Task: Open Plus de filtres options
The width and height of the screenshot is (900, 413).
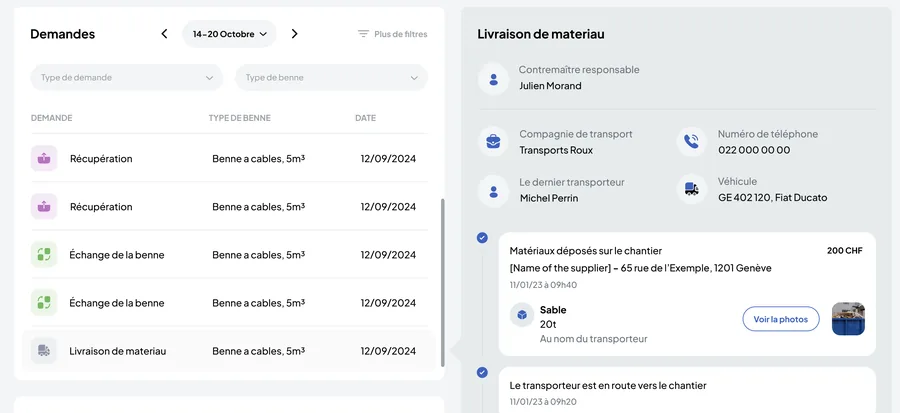Action: click(393, 34)
